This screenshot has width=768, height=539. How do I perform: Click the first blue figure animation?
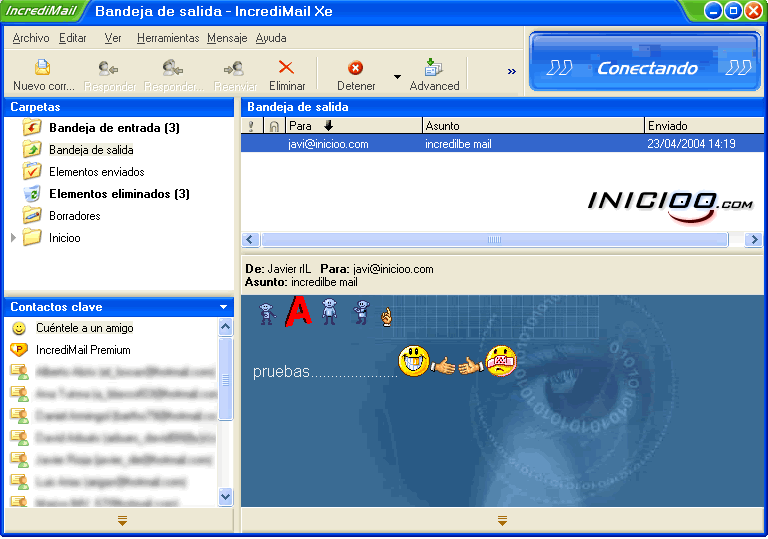click(267, 314)
